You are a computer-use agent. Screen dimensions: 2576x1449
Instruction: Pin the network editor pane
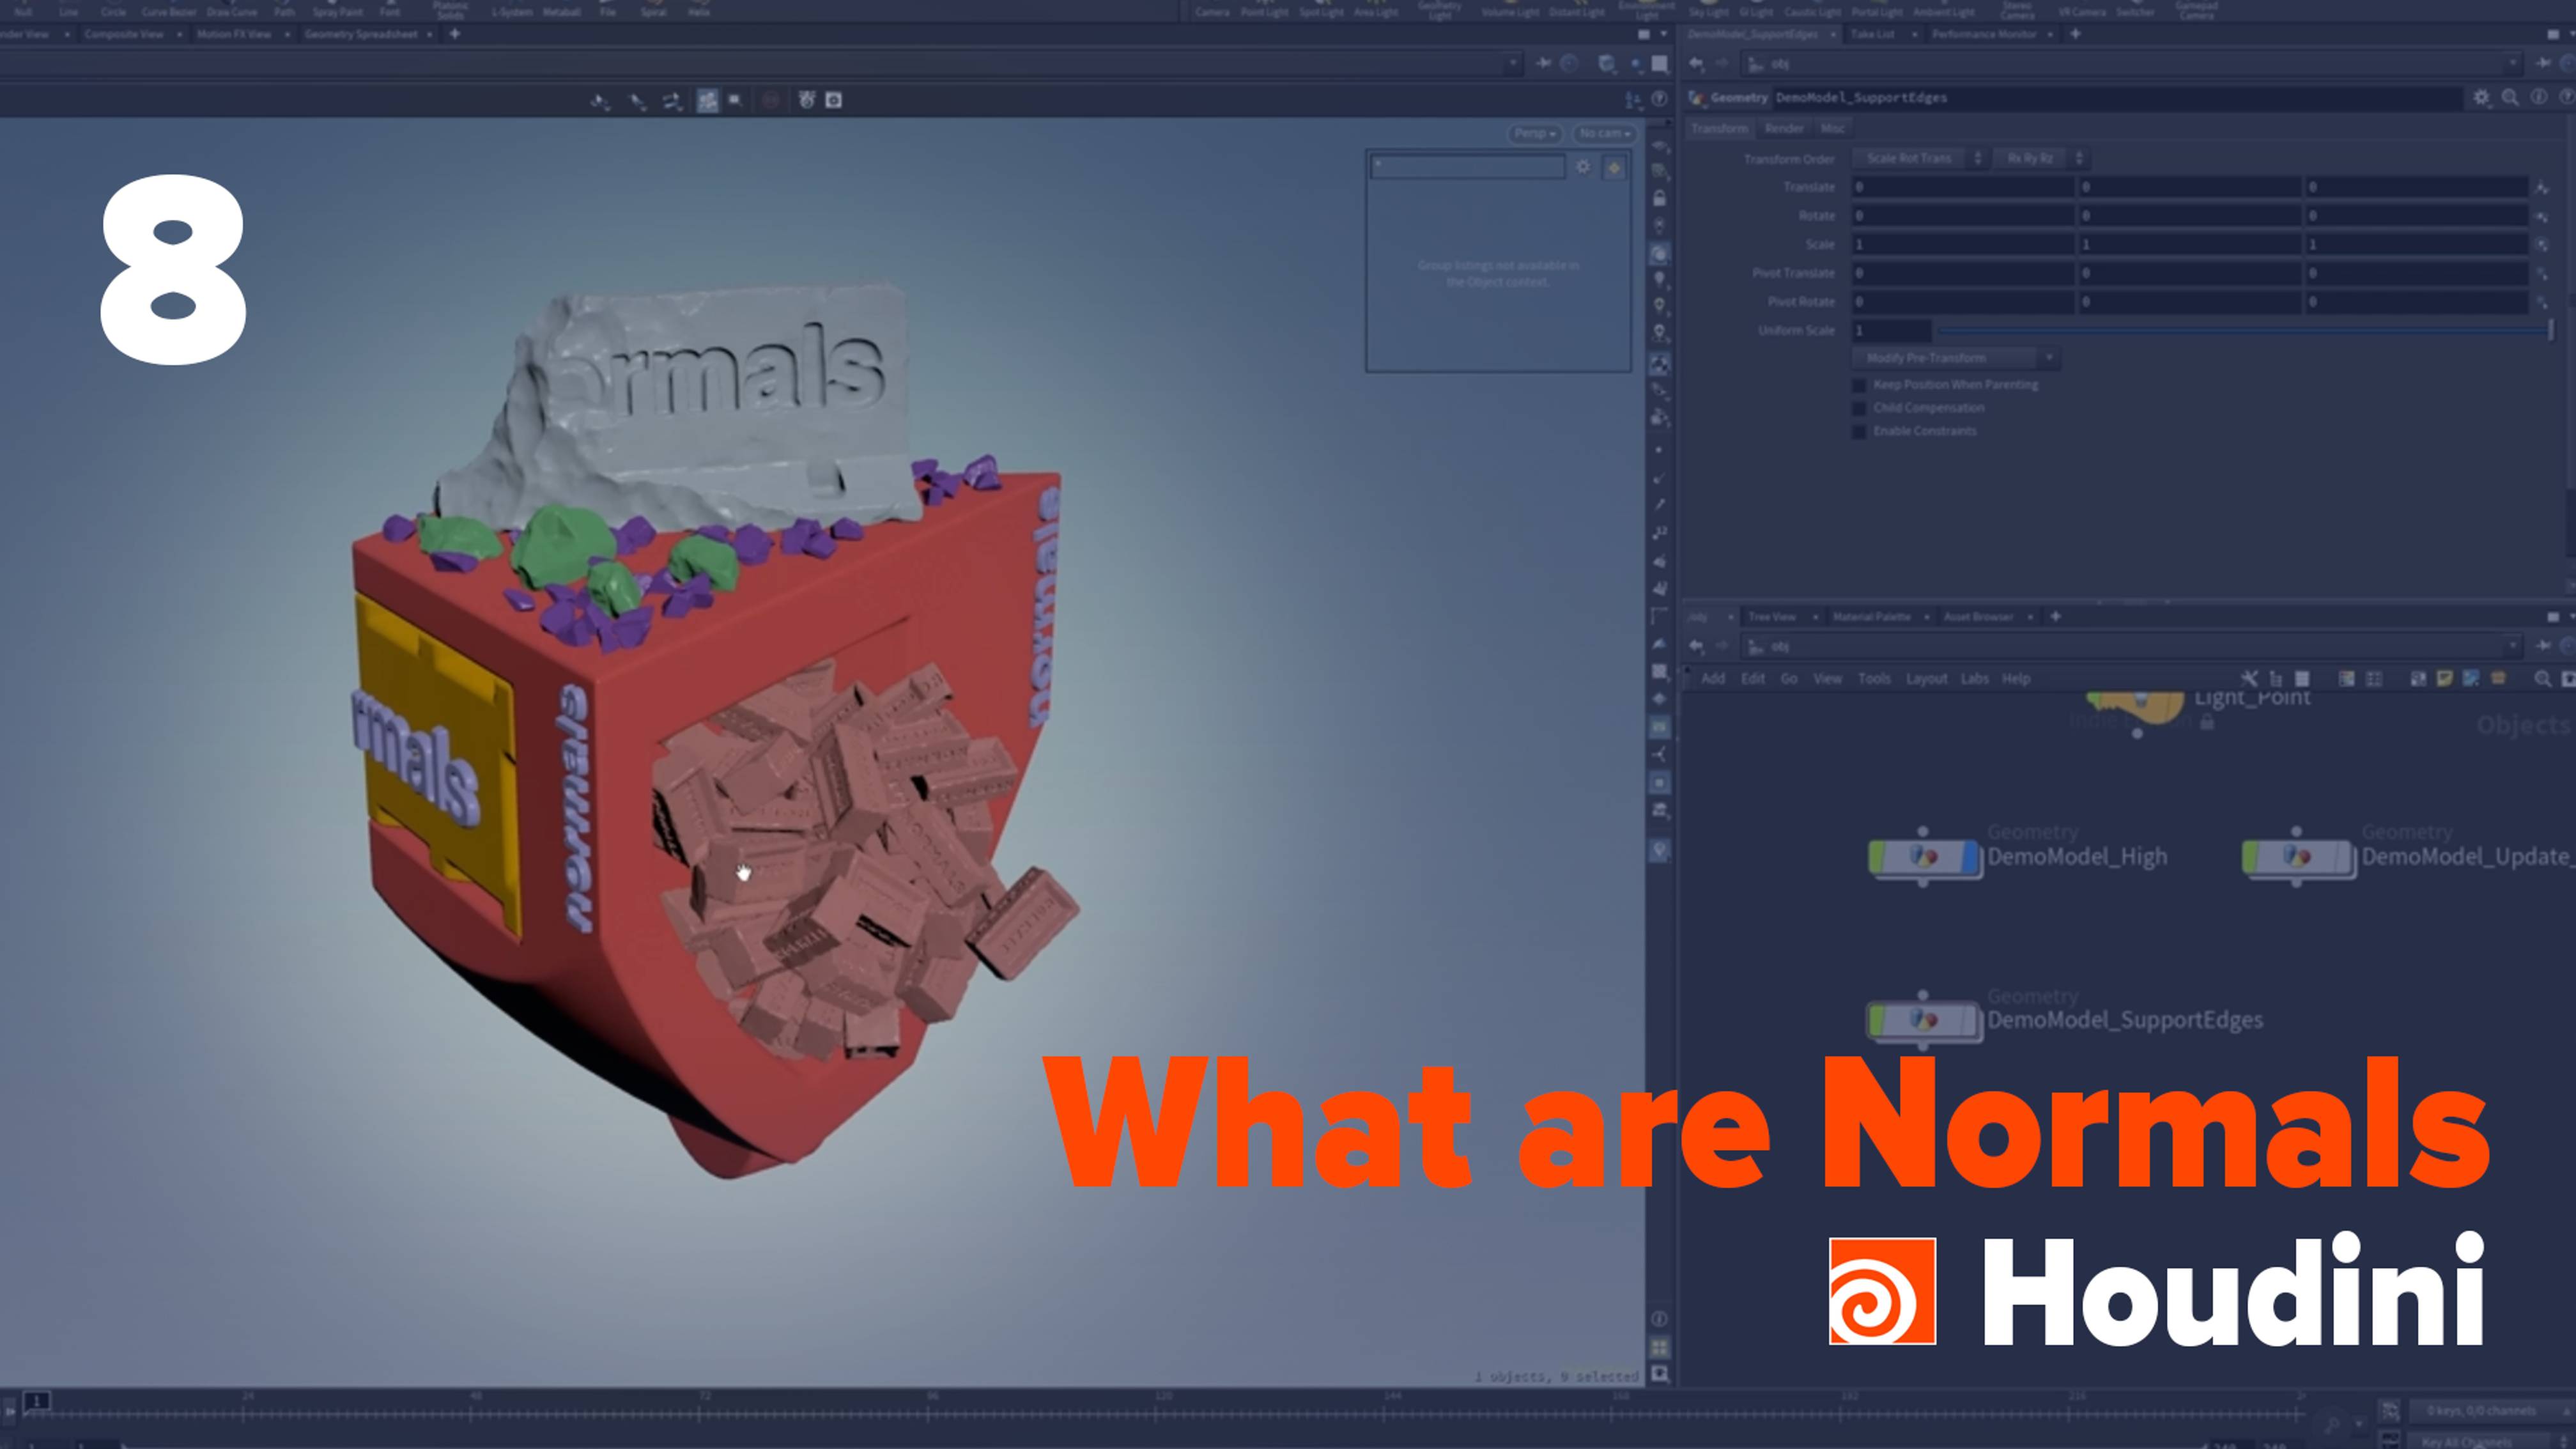tap(2543, 646)
